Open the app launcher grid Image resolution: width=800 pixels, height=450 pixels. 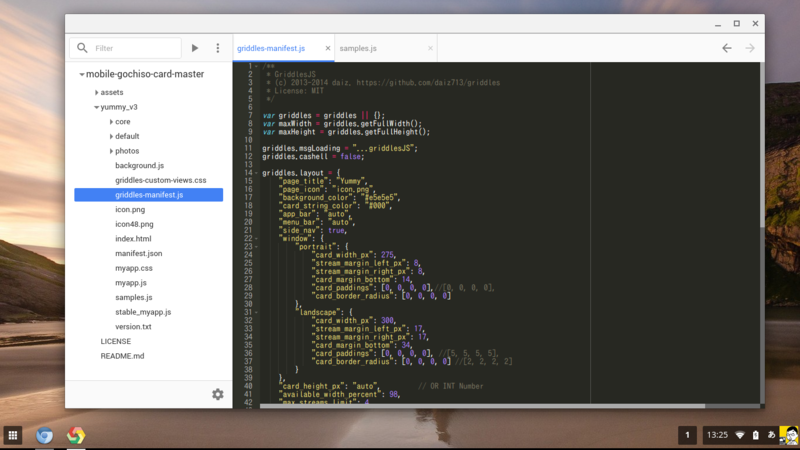[x=13, y=435]
